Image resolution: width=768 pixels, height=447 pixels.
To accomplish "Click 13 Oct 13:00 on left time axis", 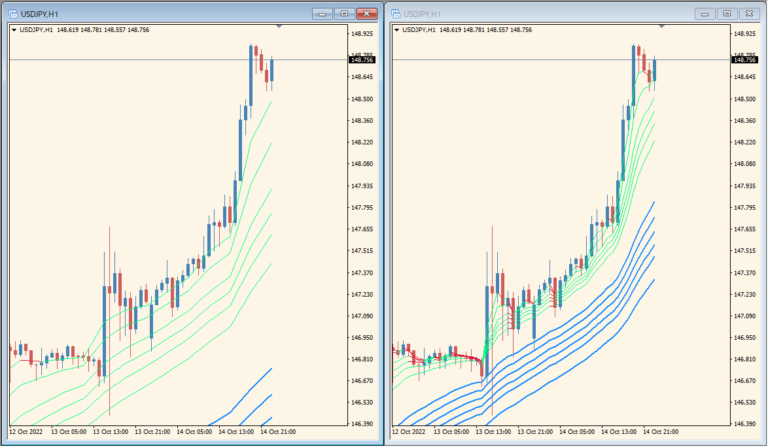I will (113, 432).
